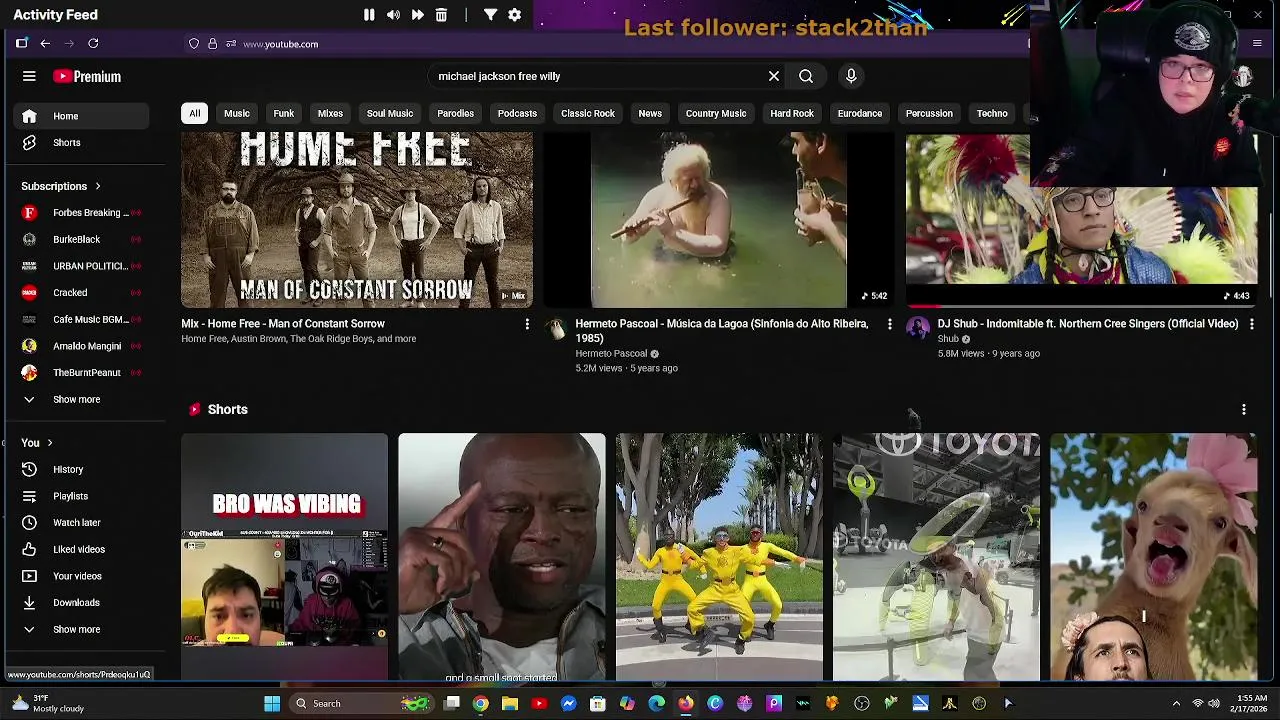Click the YouTube Premium logo

pos(87,76)
